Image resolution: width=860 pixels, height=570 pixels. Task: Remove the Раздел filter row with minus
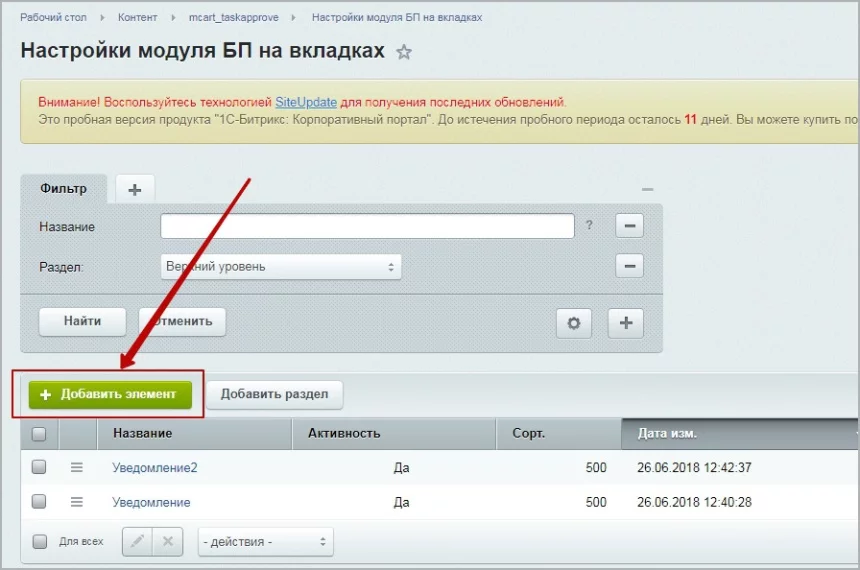tap(629, 267)
